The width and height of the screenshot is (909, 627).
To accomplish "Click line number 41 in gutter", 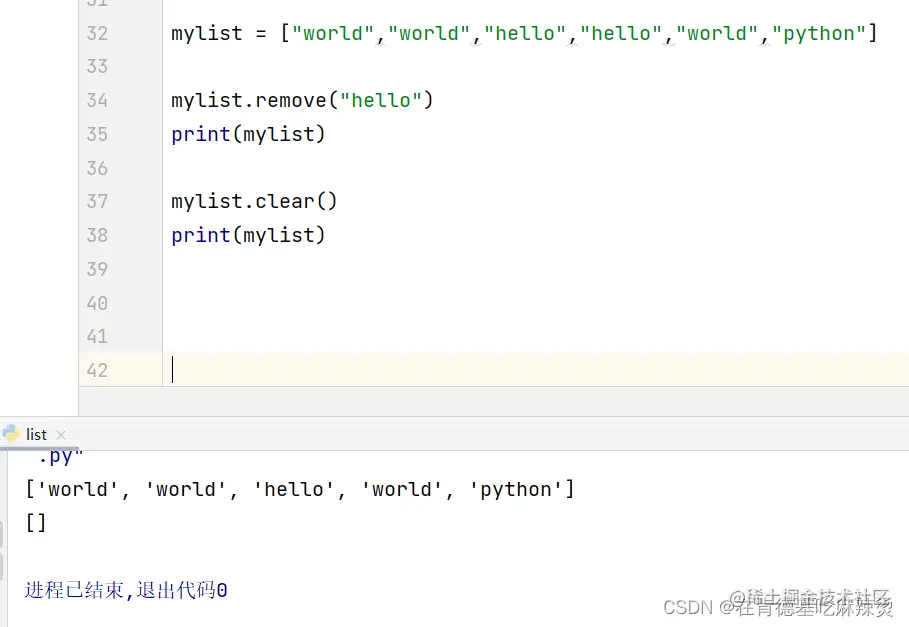I will [97, 336].
